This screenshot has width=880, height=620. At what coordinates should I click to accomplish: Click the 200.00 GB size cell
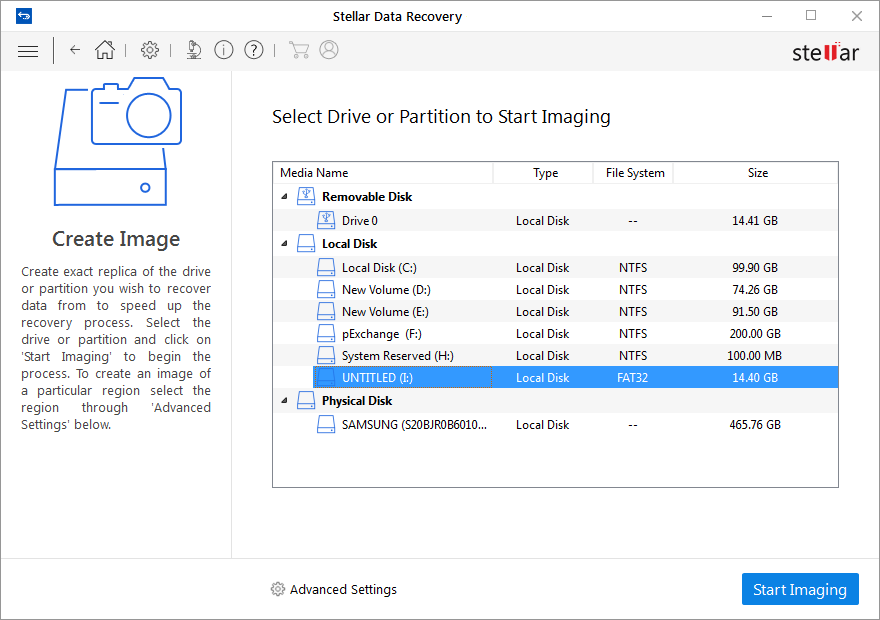[755, 333]
